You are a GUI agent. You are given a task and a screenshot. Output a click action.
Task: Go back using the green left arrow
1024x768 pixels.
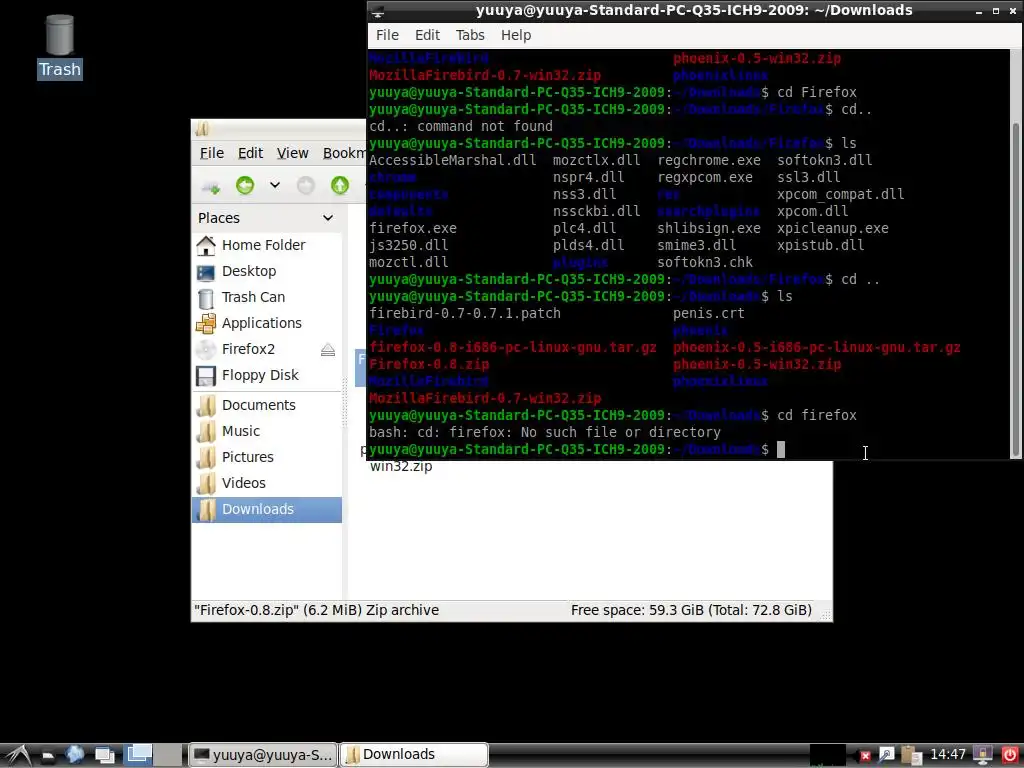245,185
